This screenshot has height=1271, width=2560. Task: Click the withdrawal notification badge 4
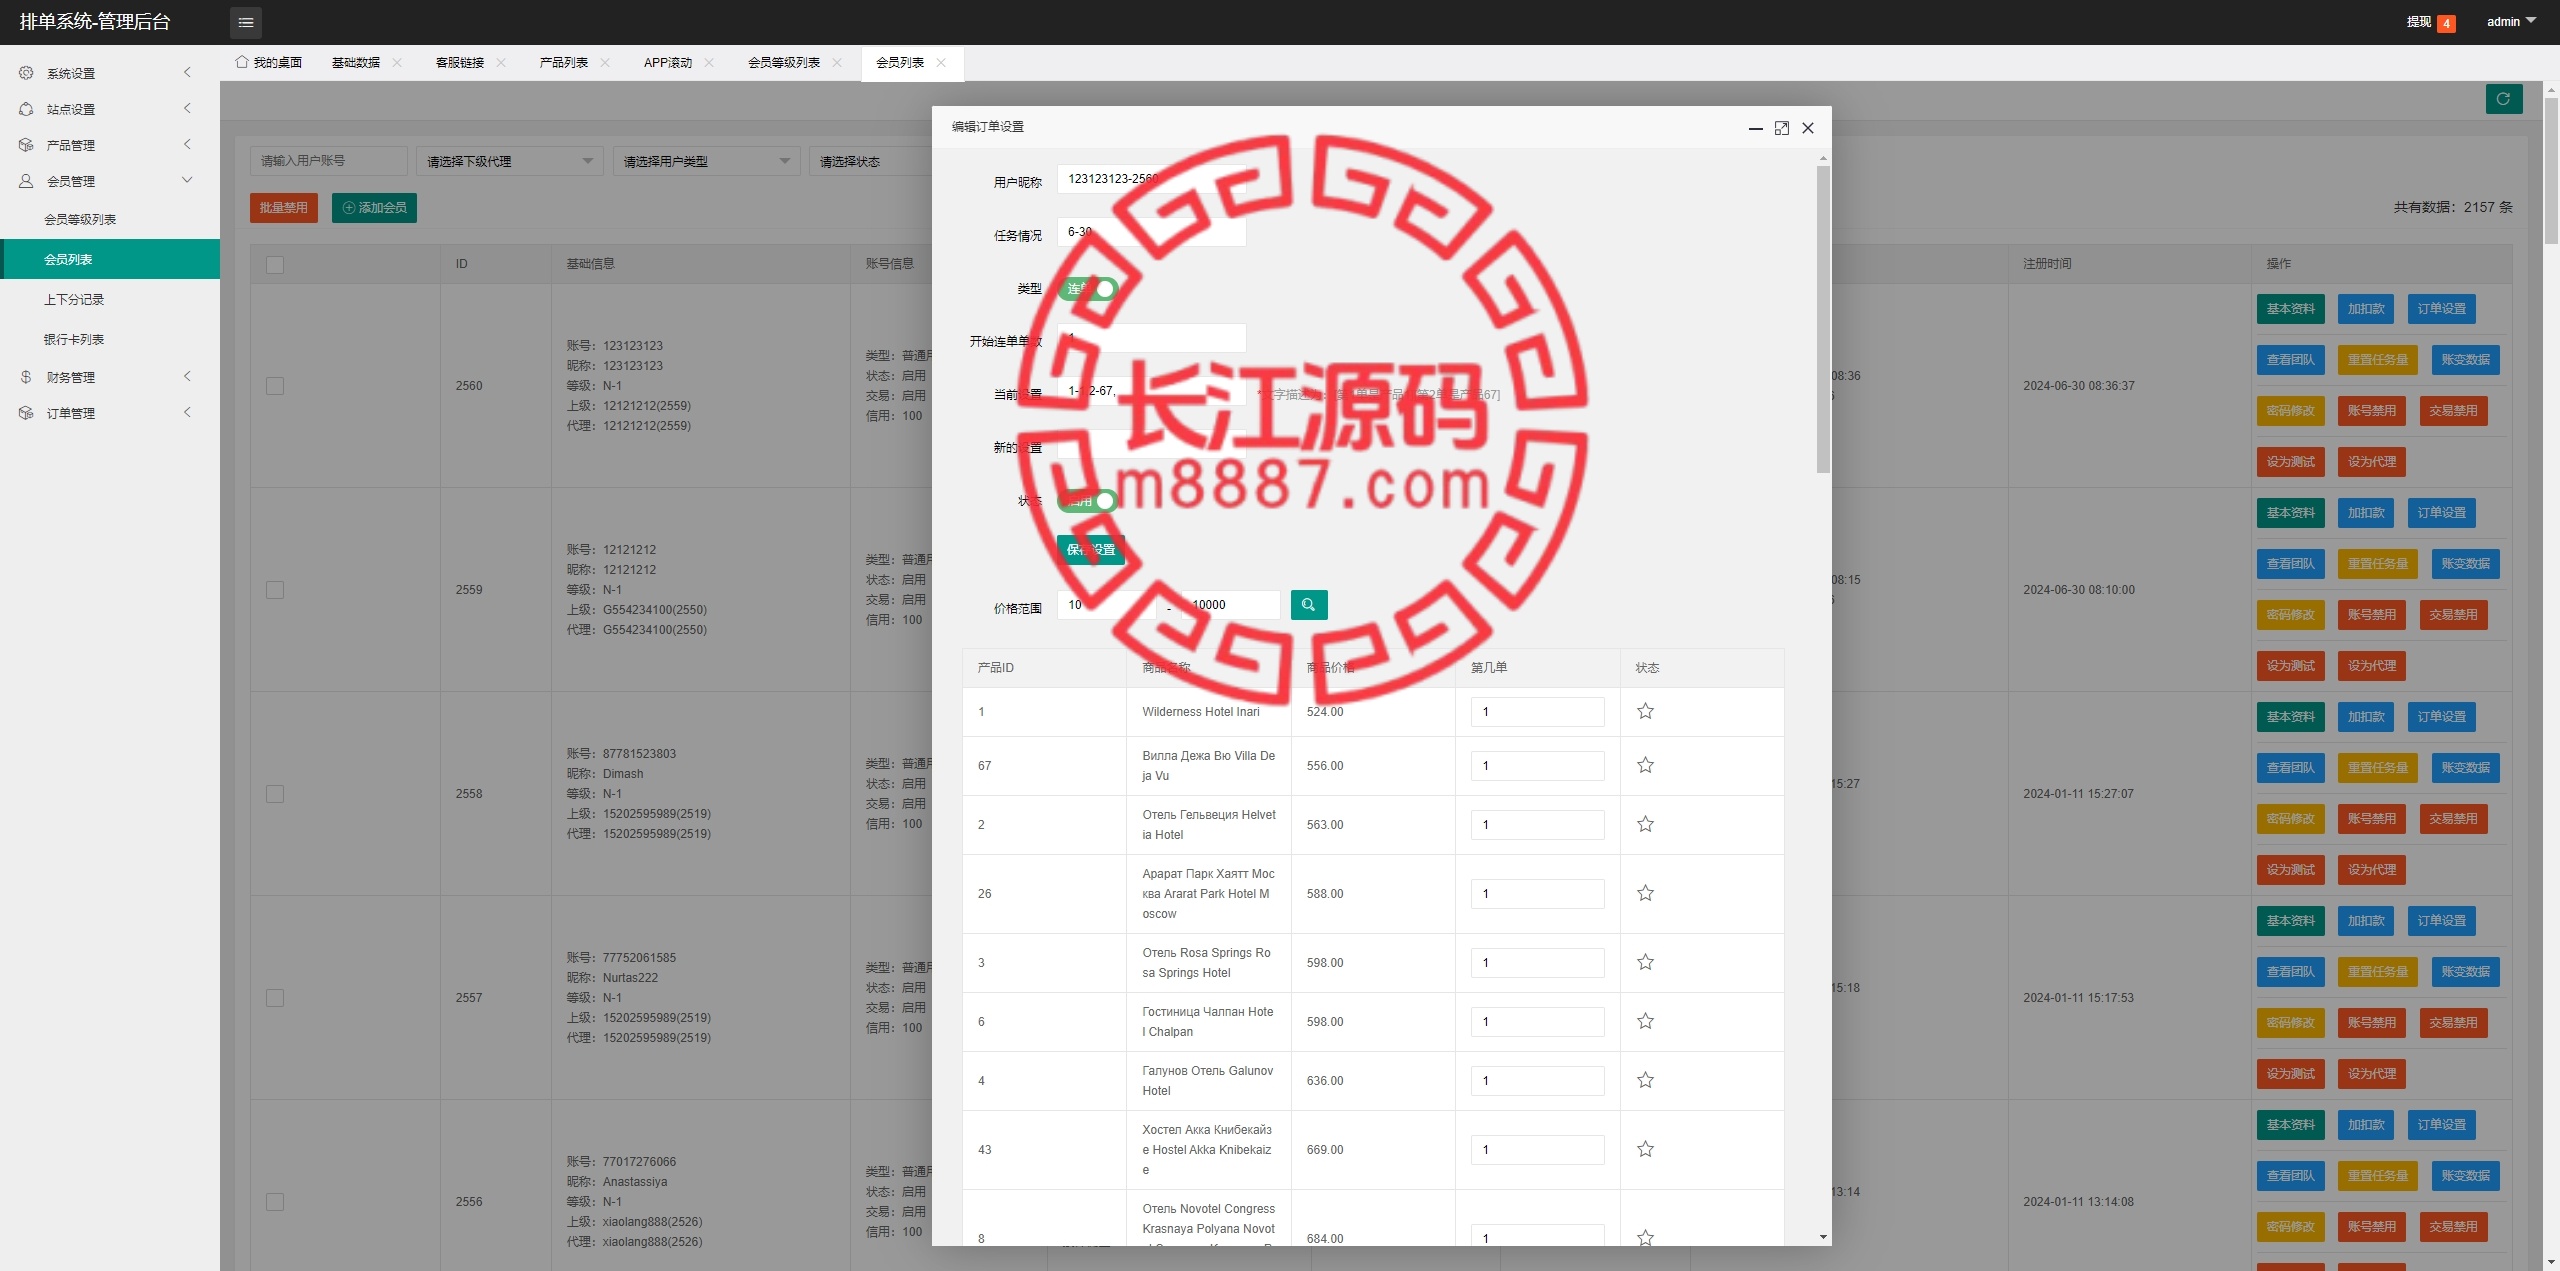[2446, 23]
